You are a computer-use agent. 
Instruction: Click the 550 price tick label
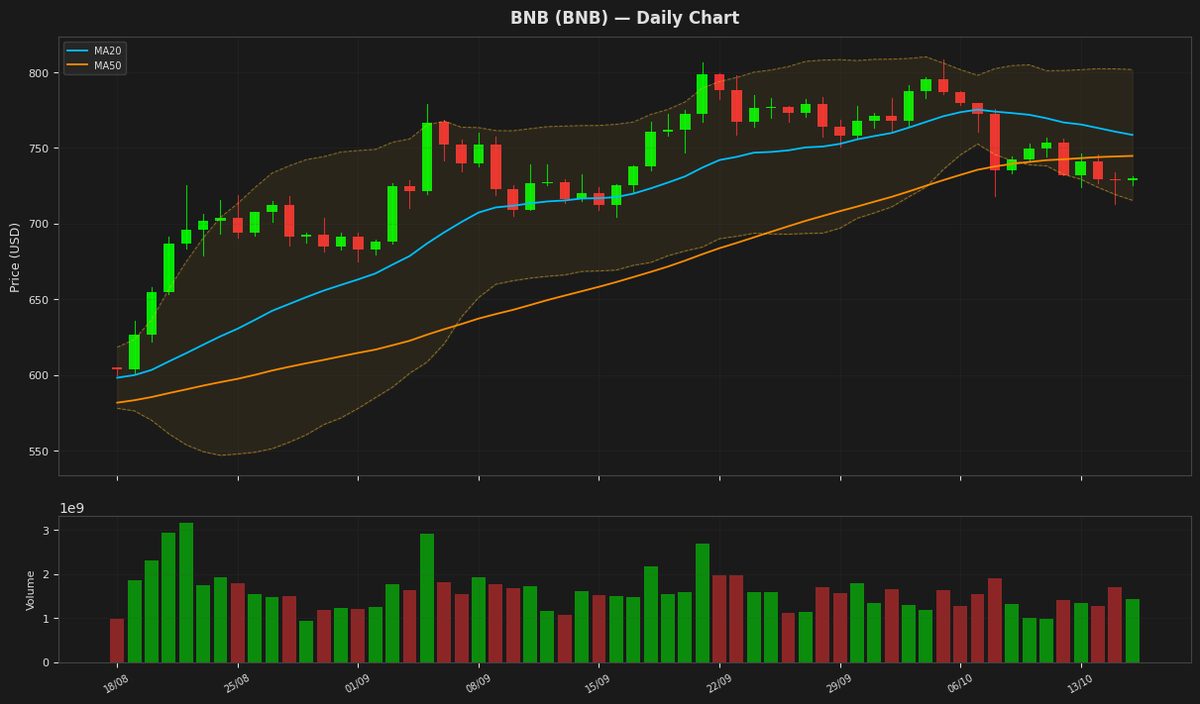39,452
